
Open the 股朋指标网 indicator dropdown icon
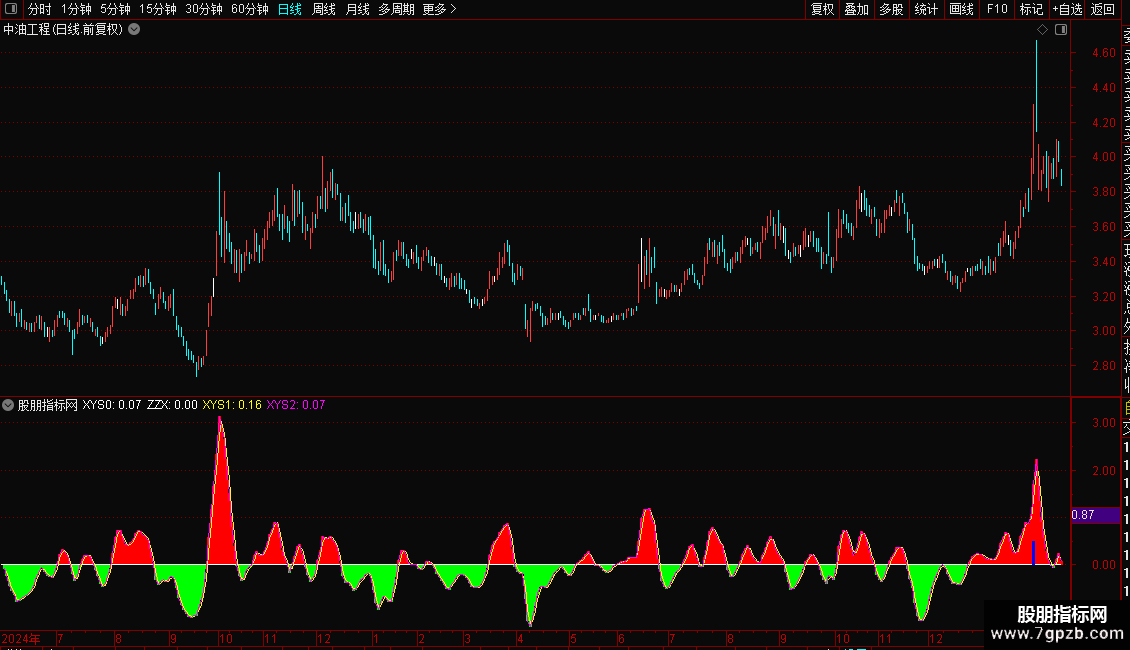[8, 405]
